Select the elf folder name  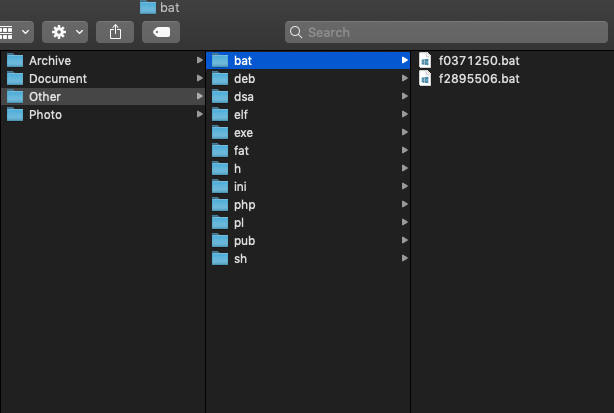241,115
